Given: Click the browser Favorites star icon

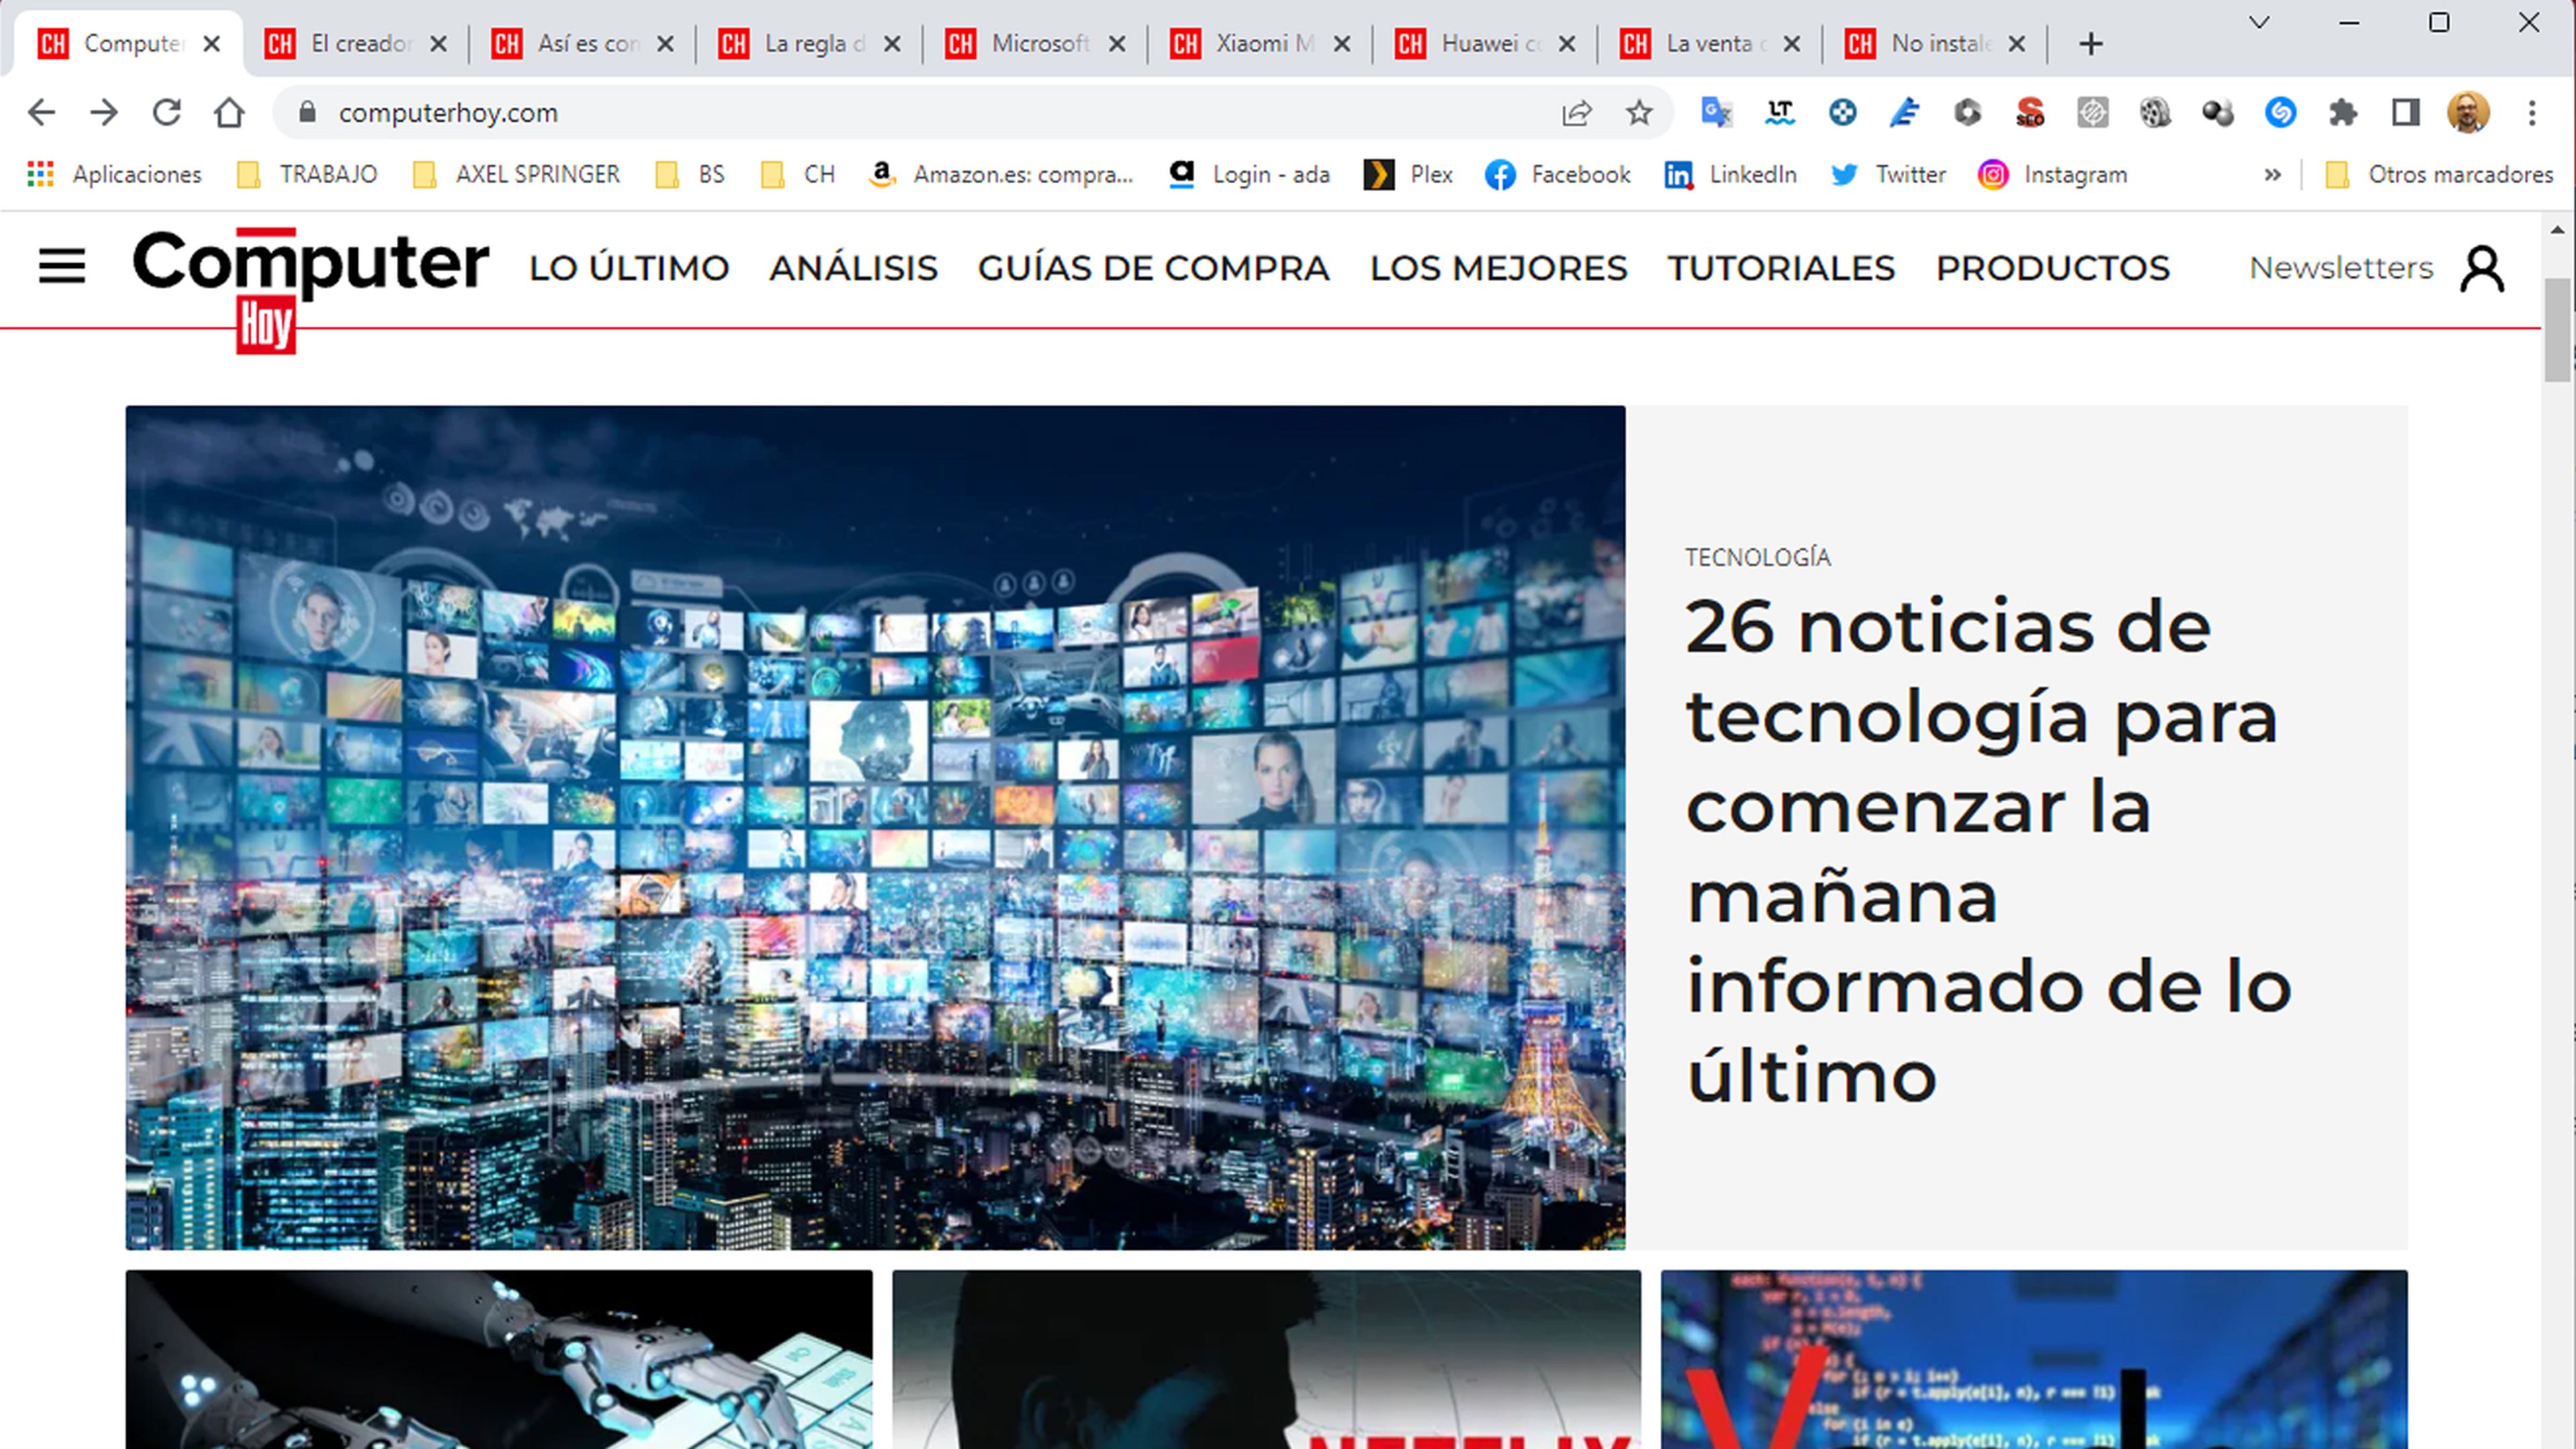Looking at the screenshot, I should pos(1640,111).
